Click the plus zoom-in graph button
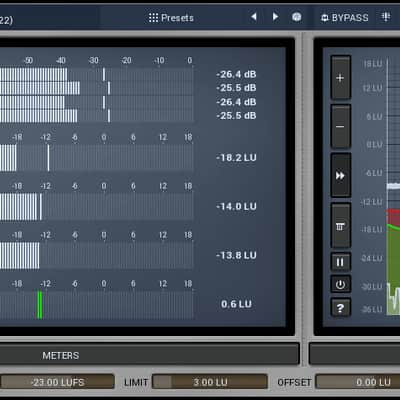The image size is (400, 400). [x=340, y=78]
